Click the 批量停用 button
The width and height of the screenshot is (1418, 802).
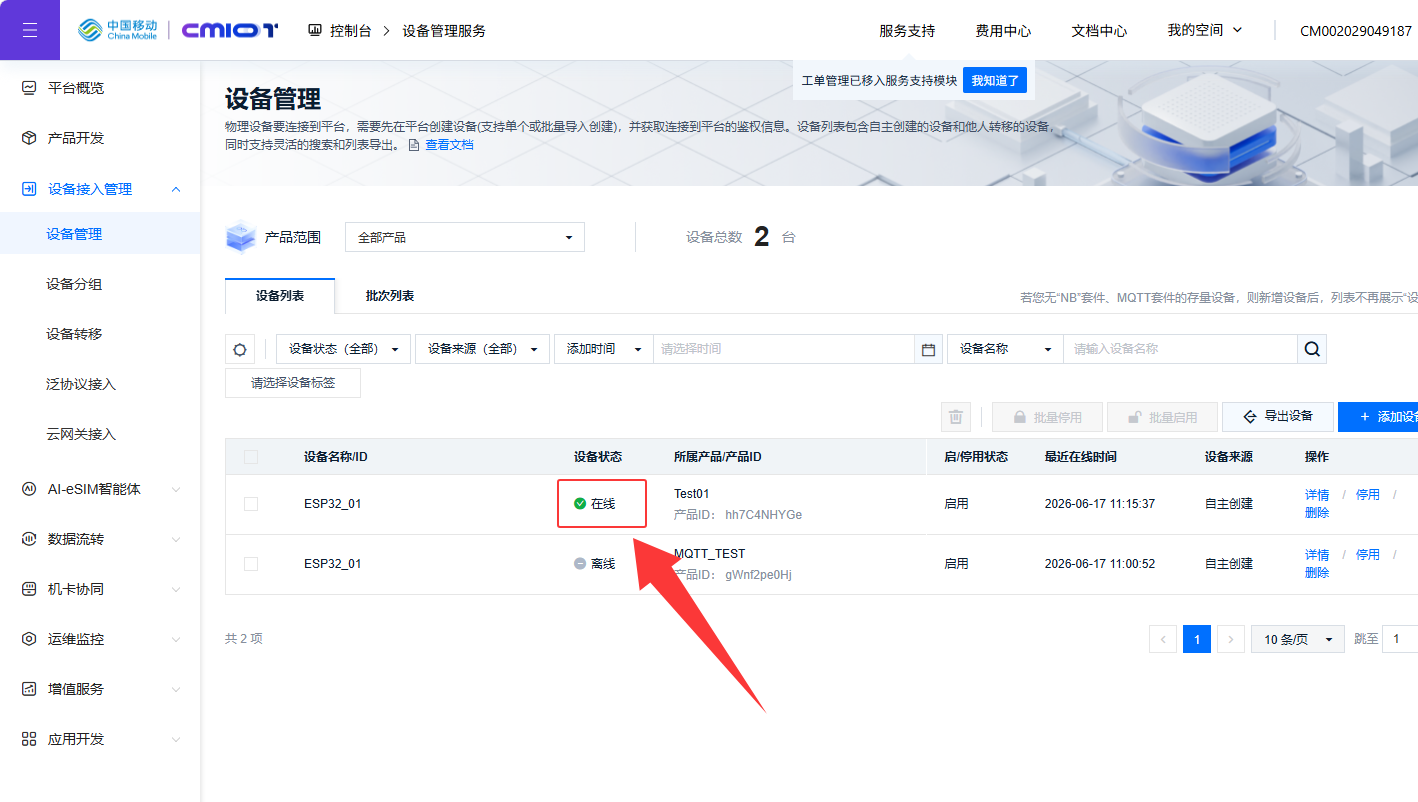coord(1047,417)
